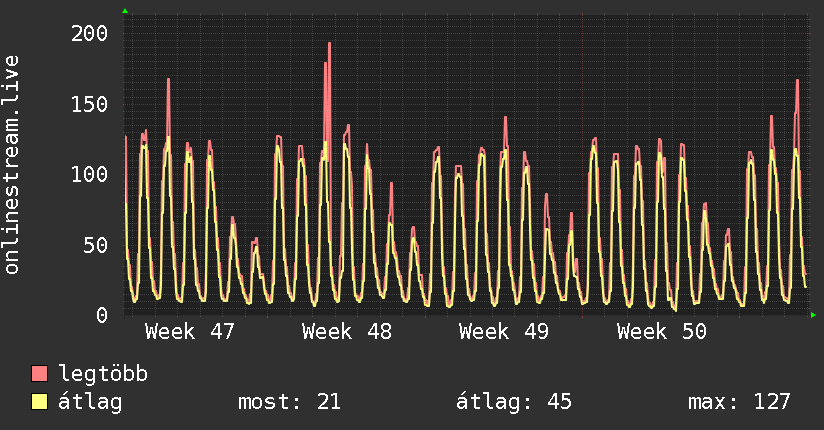Screen dimensions: 824x430
Task: Click the green arrow atop the y-axis
Action: pos(125,11)
